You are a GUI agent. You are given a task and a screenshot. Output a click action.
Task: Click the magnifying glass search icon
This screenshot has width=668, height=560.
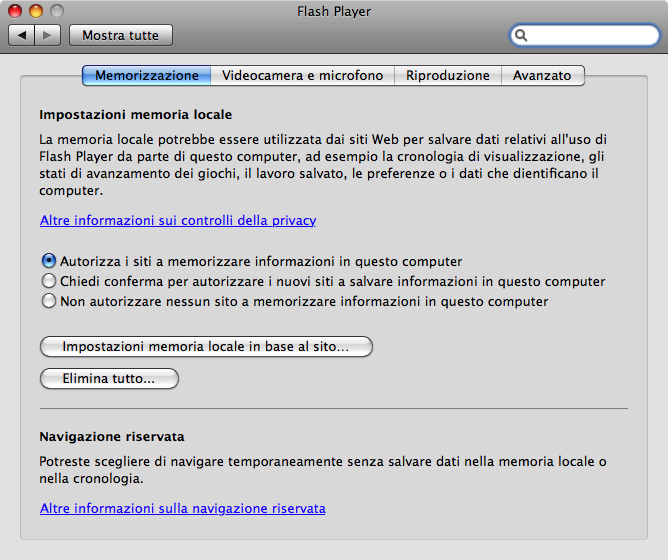(x=521, y=35)
